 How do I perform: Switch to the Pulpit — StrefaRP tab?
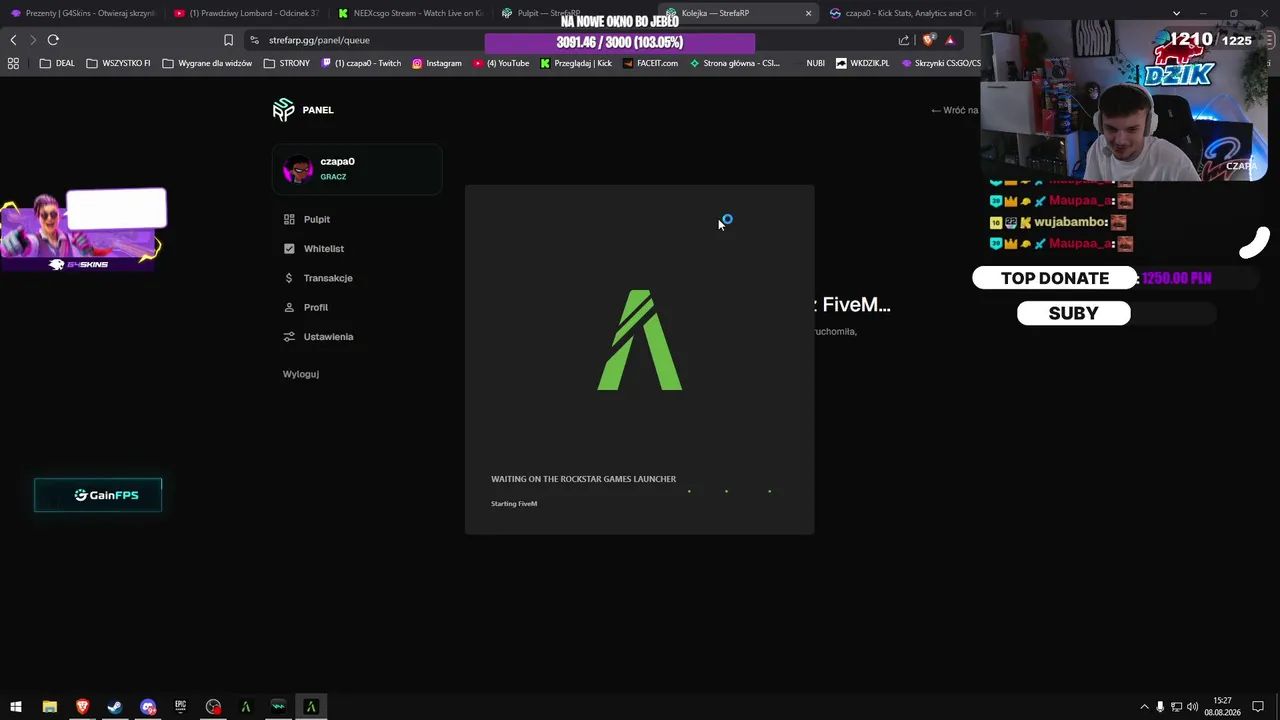point(540,13)
